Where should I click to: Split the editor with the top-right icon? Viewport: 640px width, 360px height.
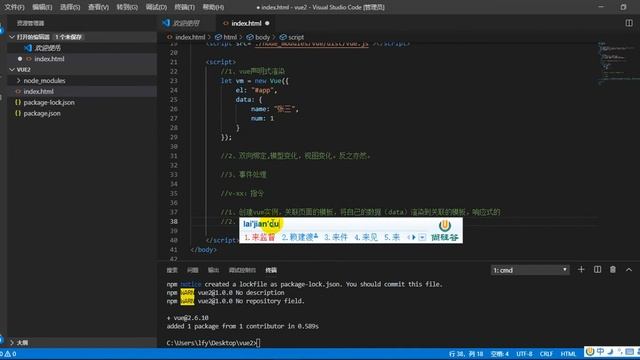(x=629, y=23)
